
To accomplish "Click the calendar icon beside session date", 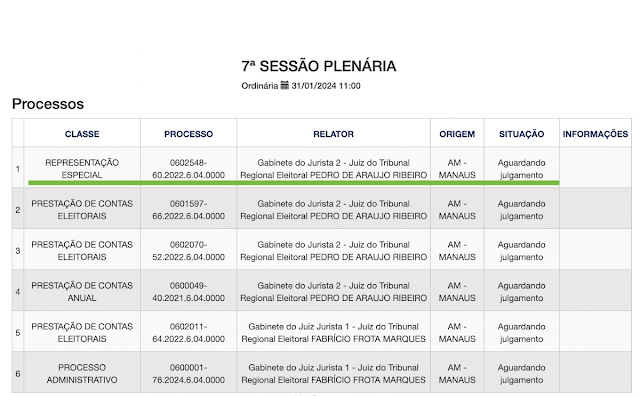I will point(284,85).
